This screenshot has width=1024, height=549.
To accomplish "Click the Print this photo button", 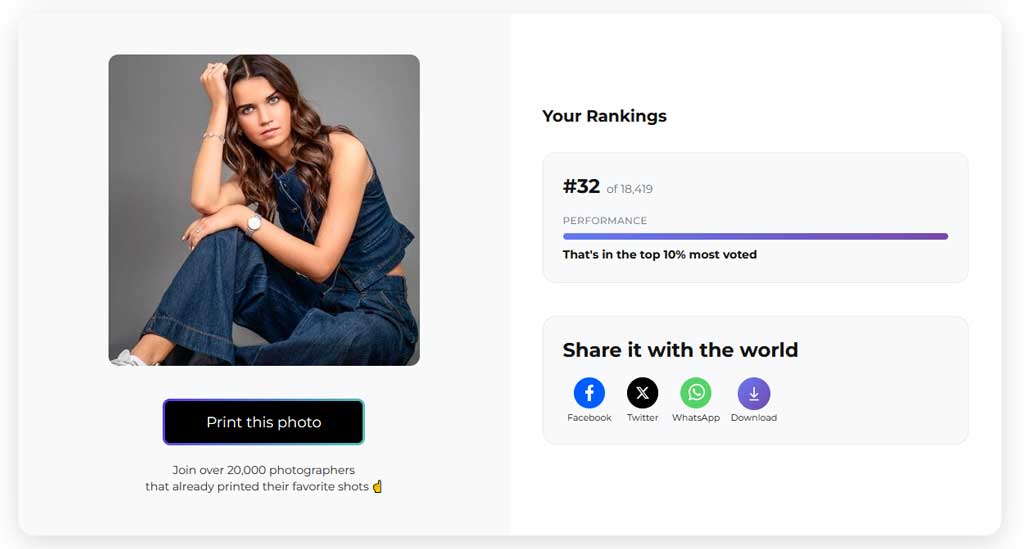I will pos(264,422).
